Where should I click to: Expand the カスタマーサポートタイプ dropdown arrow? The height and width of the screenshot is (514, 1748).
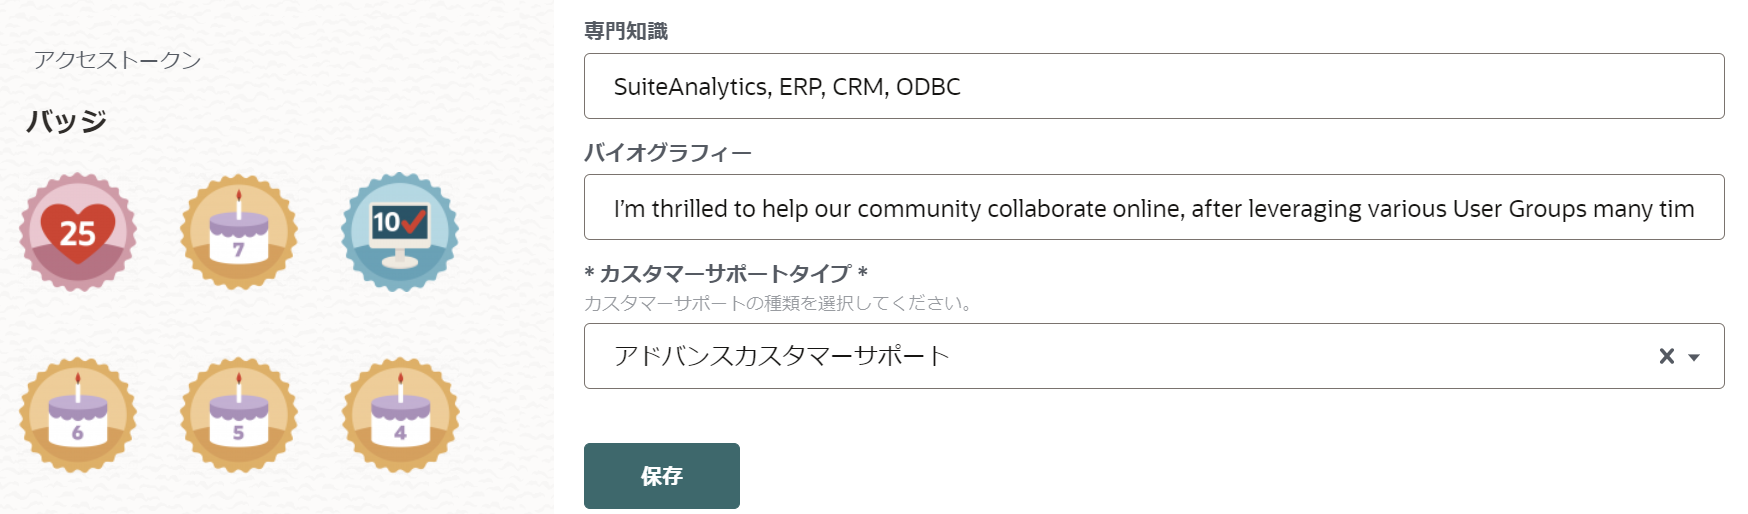1694,357
